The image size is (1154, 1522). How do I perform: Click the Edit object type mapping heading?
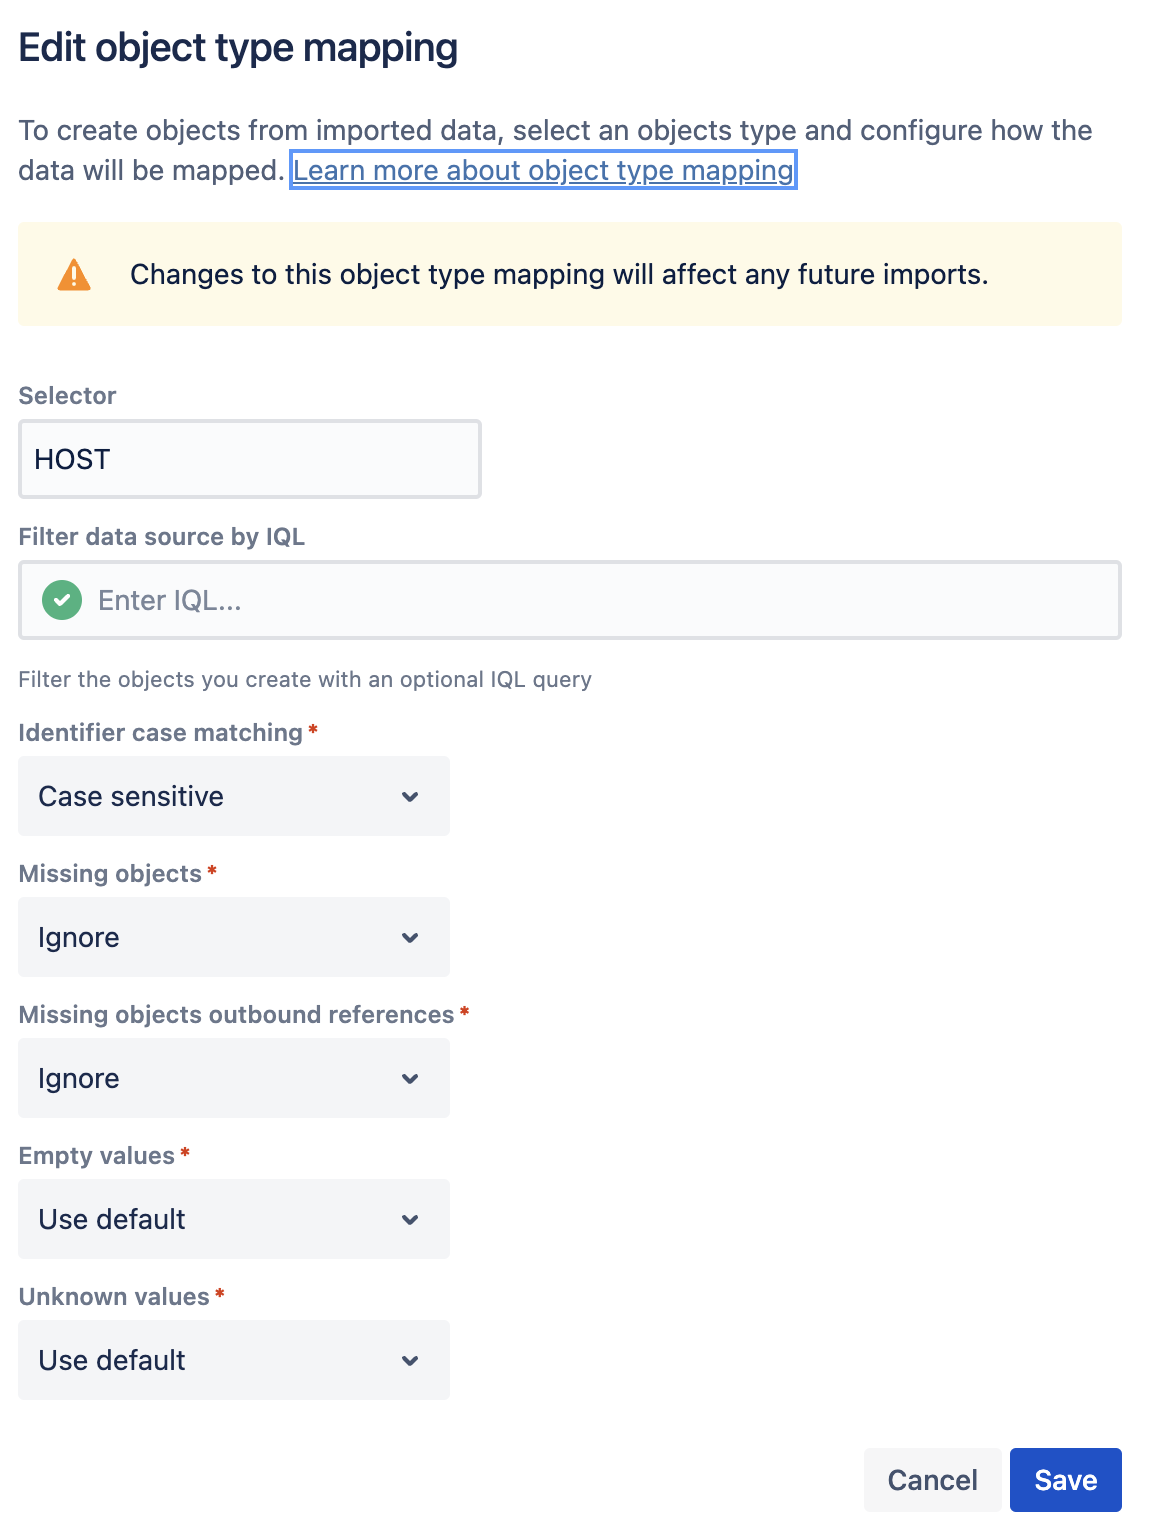[x=238, y=48]
